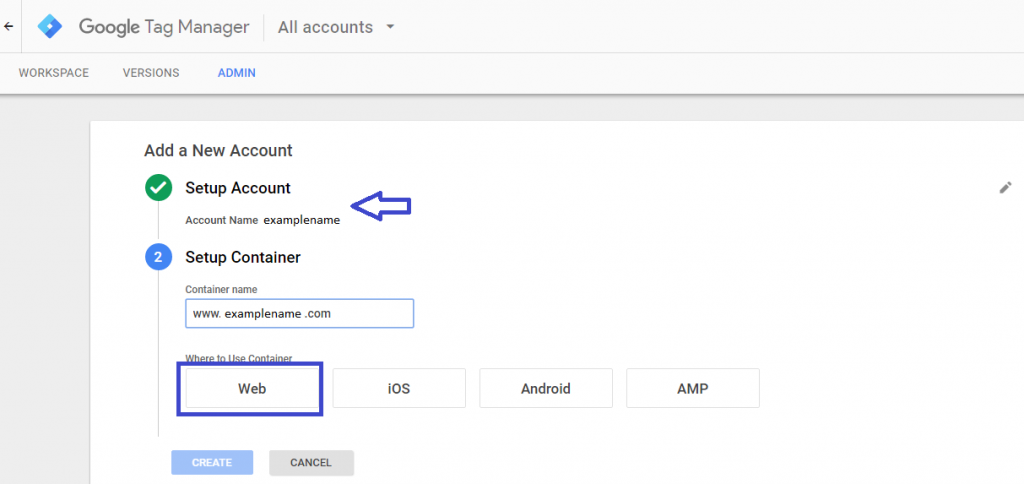Click the pencil edit icon for Setup Account
The width and height of the screenshot is (1024, 484).
pyautogui.click(x=1005, y=187)
